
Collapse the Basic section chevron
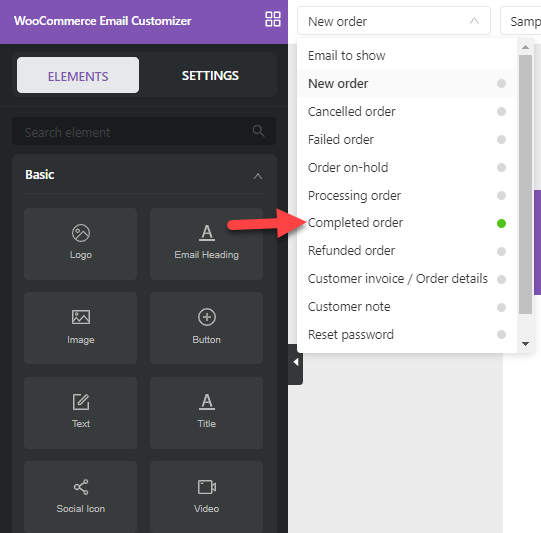(258, 176)
